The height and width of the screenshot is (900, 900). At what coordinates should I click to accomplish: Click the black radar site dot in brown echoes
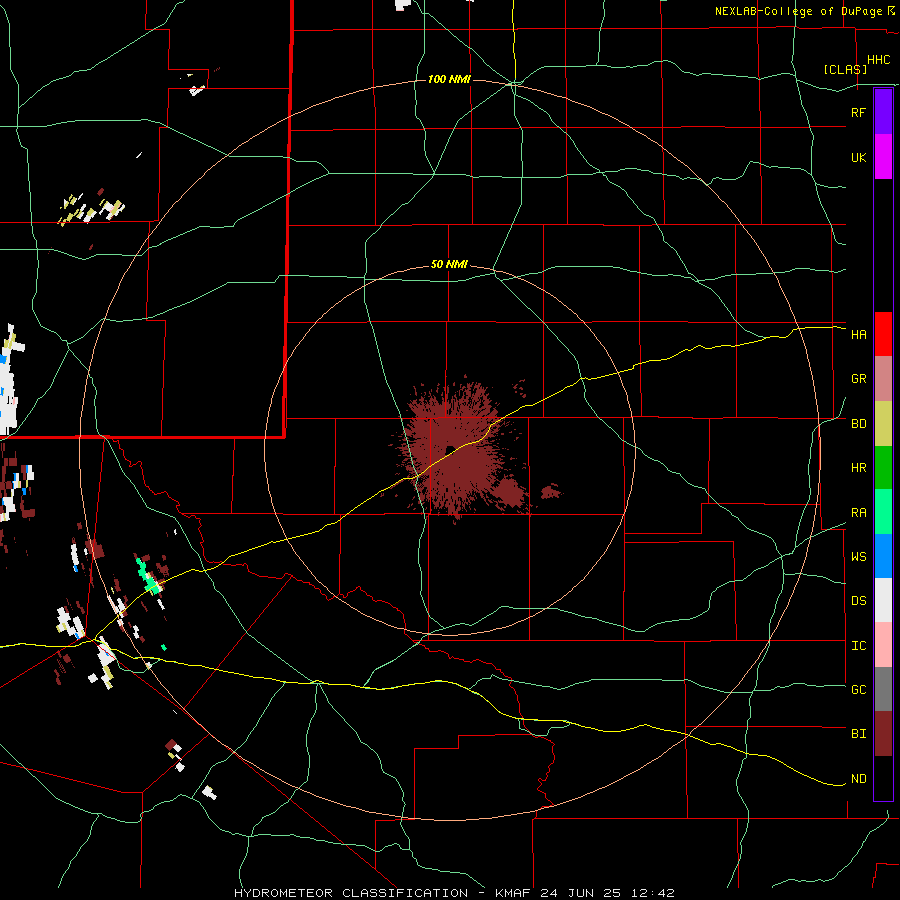[450, 449]
